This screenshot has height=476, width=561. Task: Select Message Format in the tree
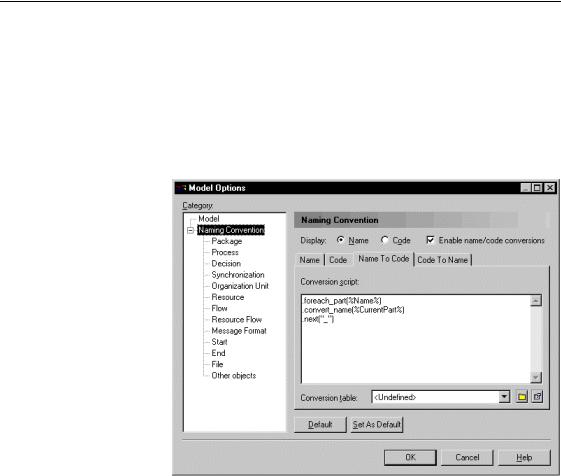239,331
